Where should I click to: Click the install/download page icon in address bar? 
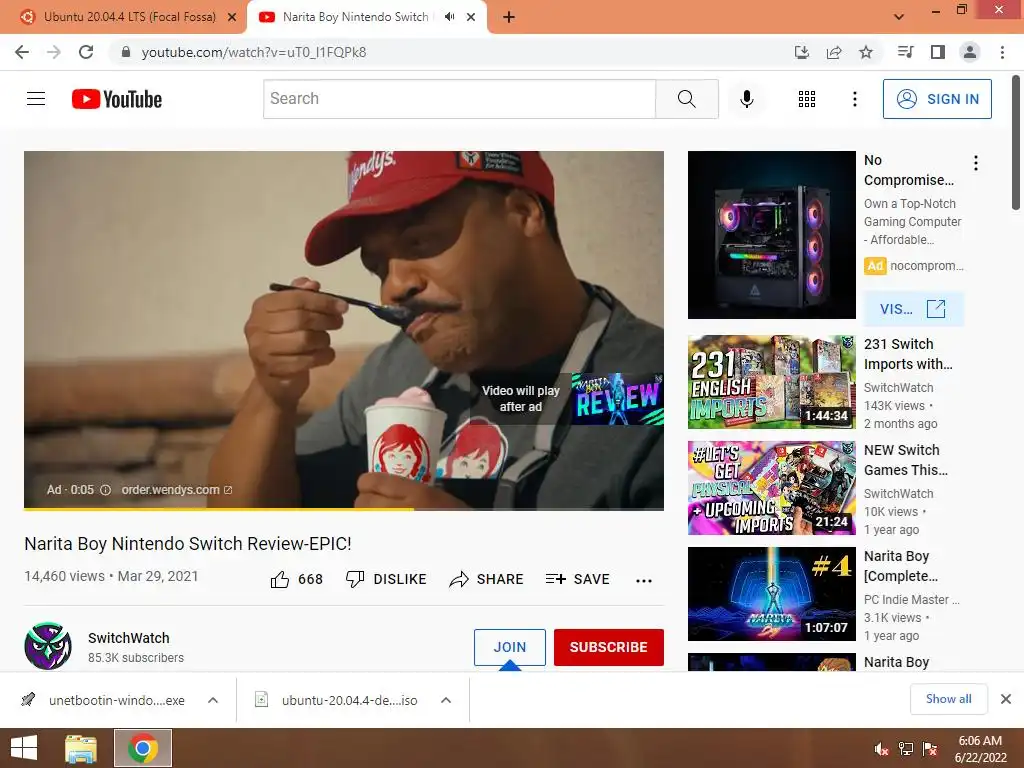(x=802, y=52)
